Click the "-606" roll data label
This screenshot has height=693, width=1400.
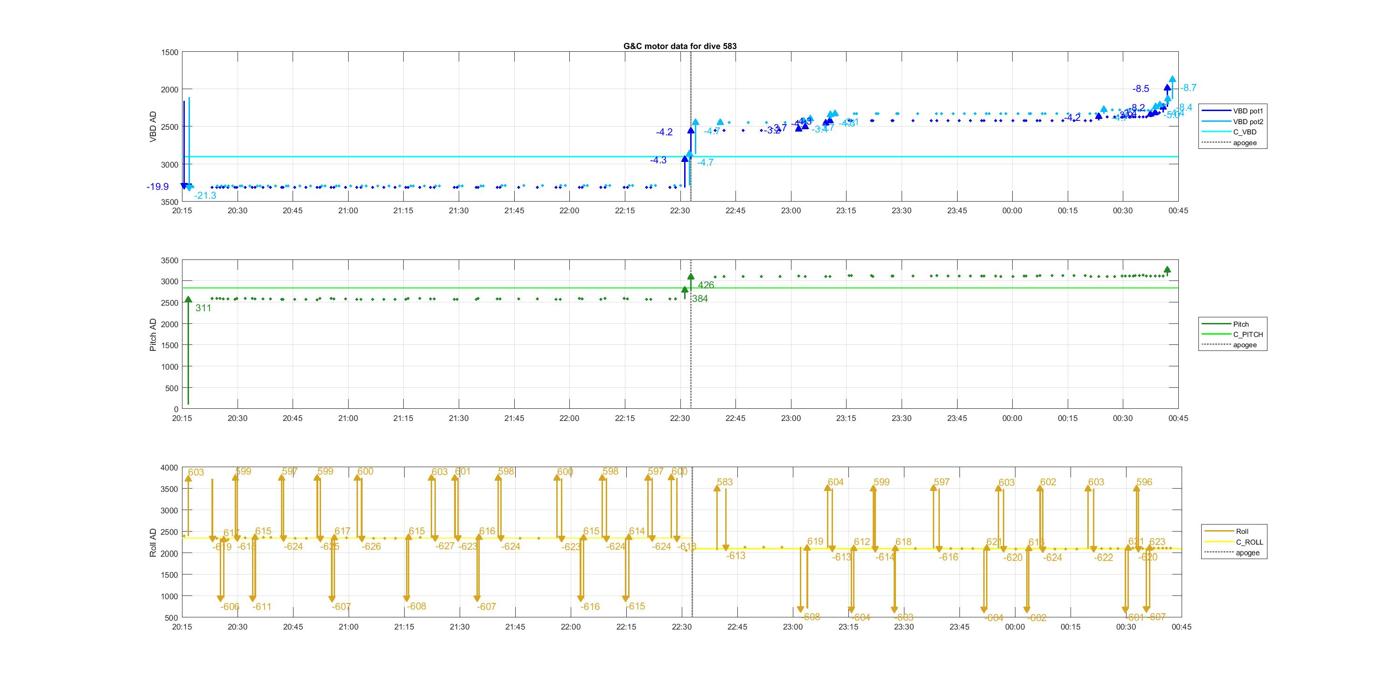click(230, 607)
